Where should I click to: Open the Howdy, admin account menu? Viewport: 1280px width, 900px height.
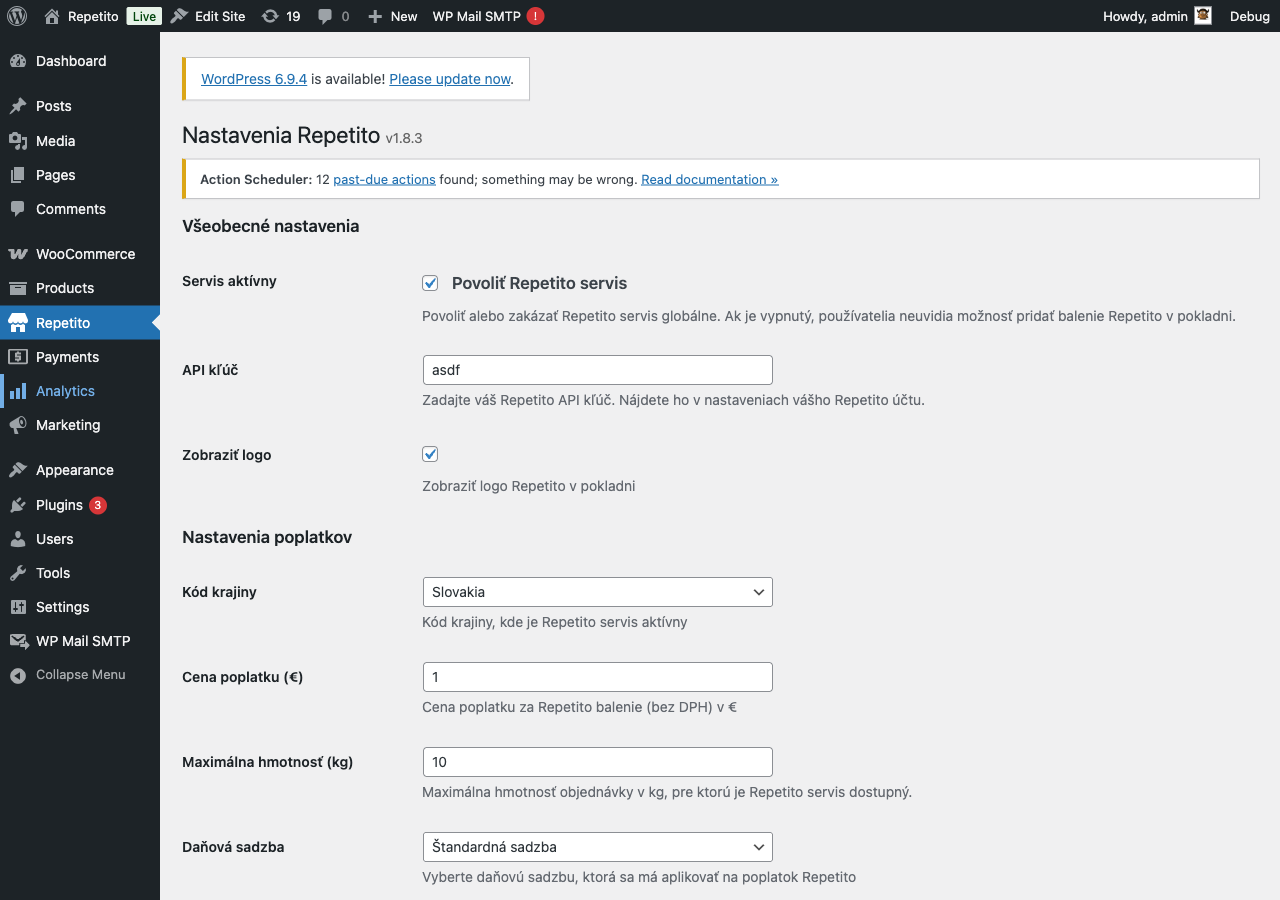tap(1150, 15)
